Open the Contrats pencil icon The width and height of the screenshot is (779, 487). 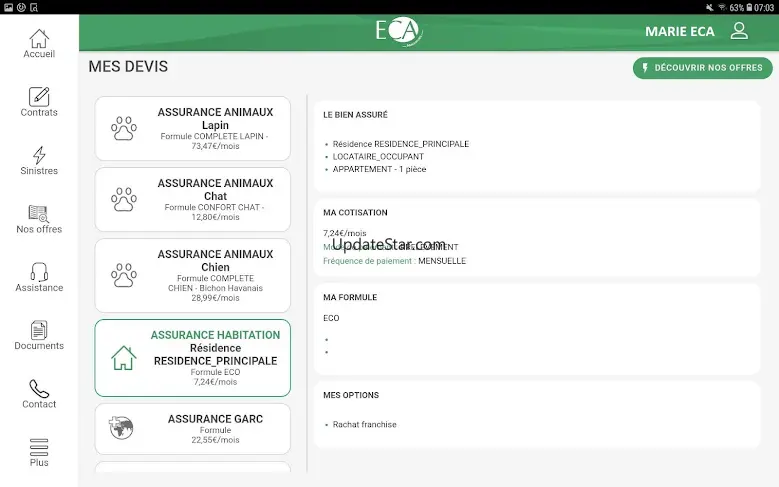click(x=39, y=97)
